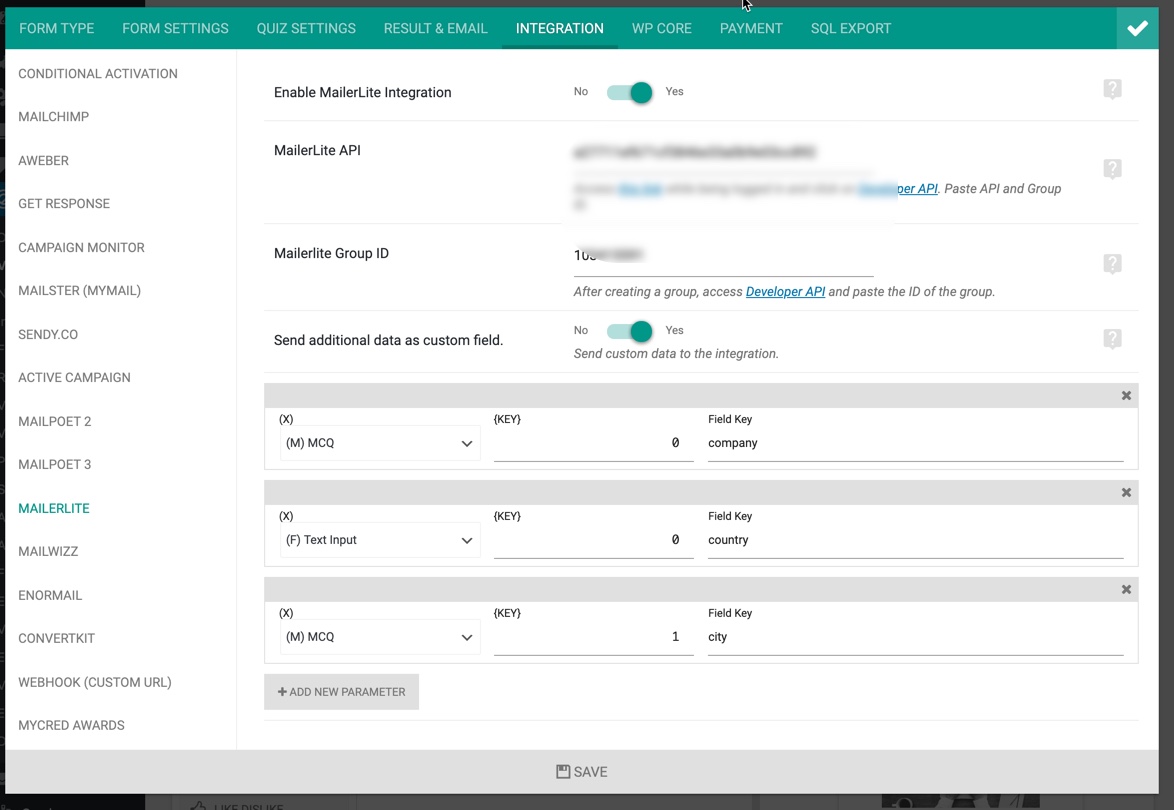1174x810 pixels.
Task: Open MailPoet 3 integration section
Action: click(x=55, y=464)
